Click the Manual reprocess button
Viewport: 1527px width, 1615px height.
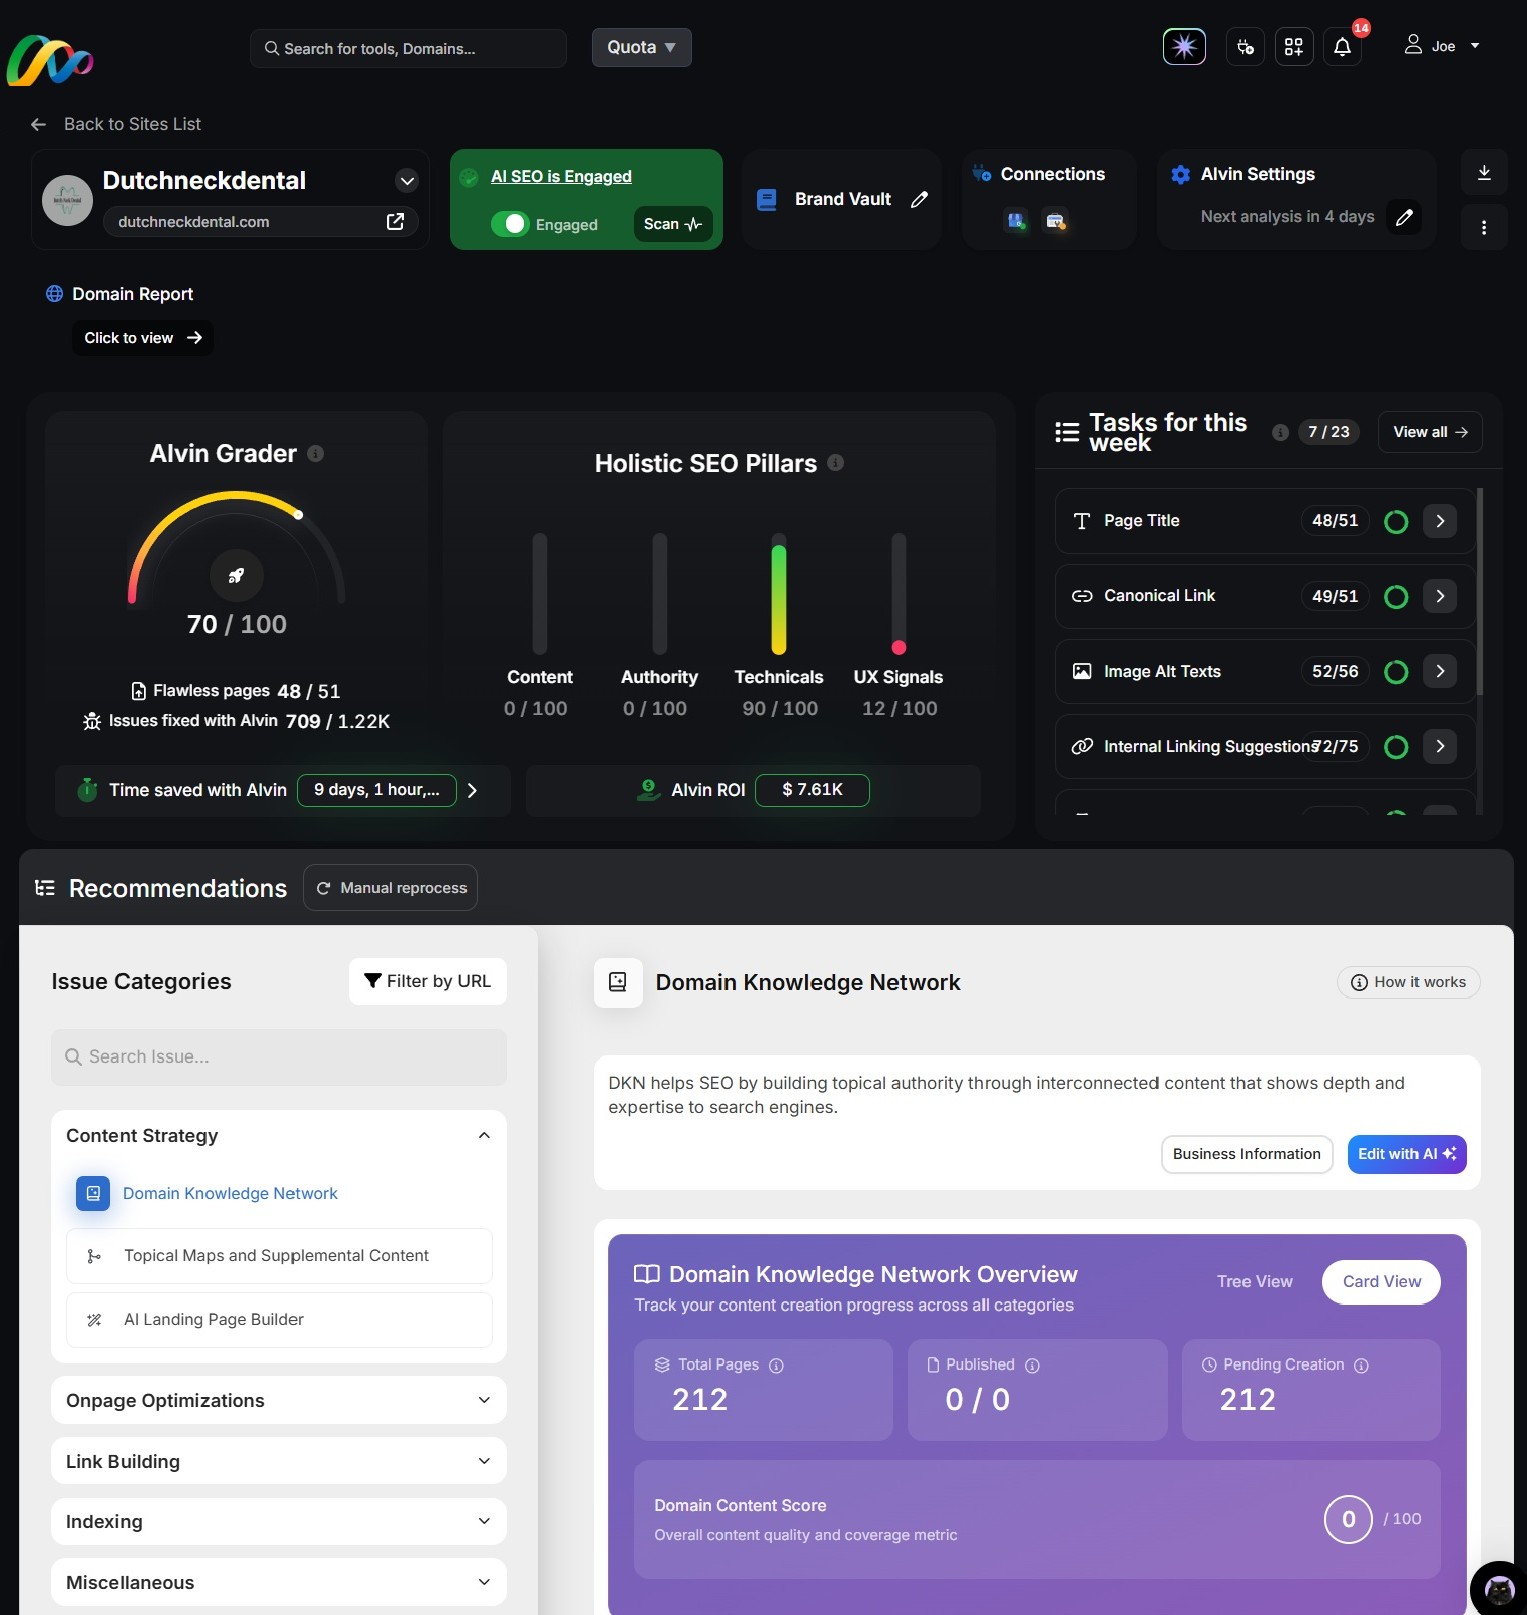click(x=391, y=888)
